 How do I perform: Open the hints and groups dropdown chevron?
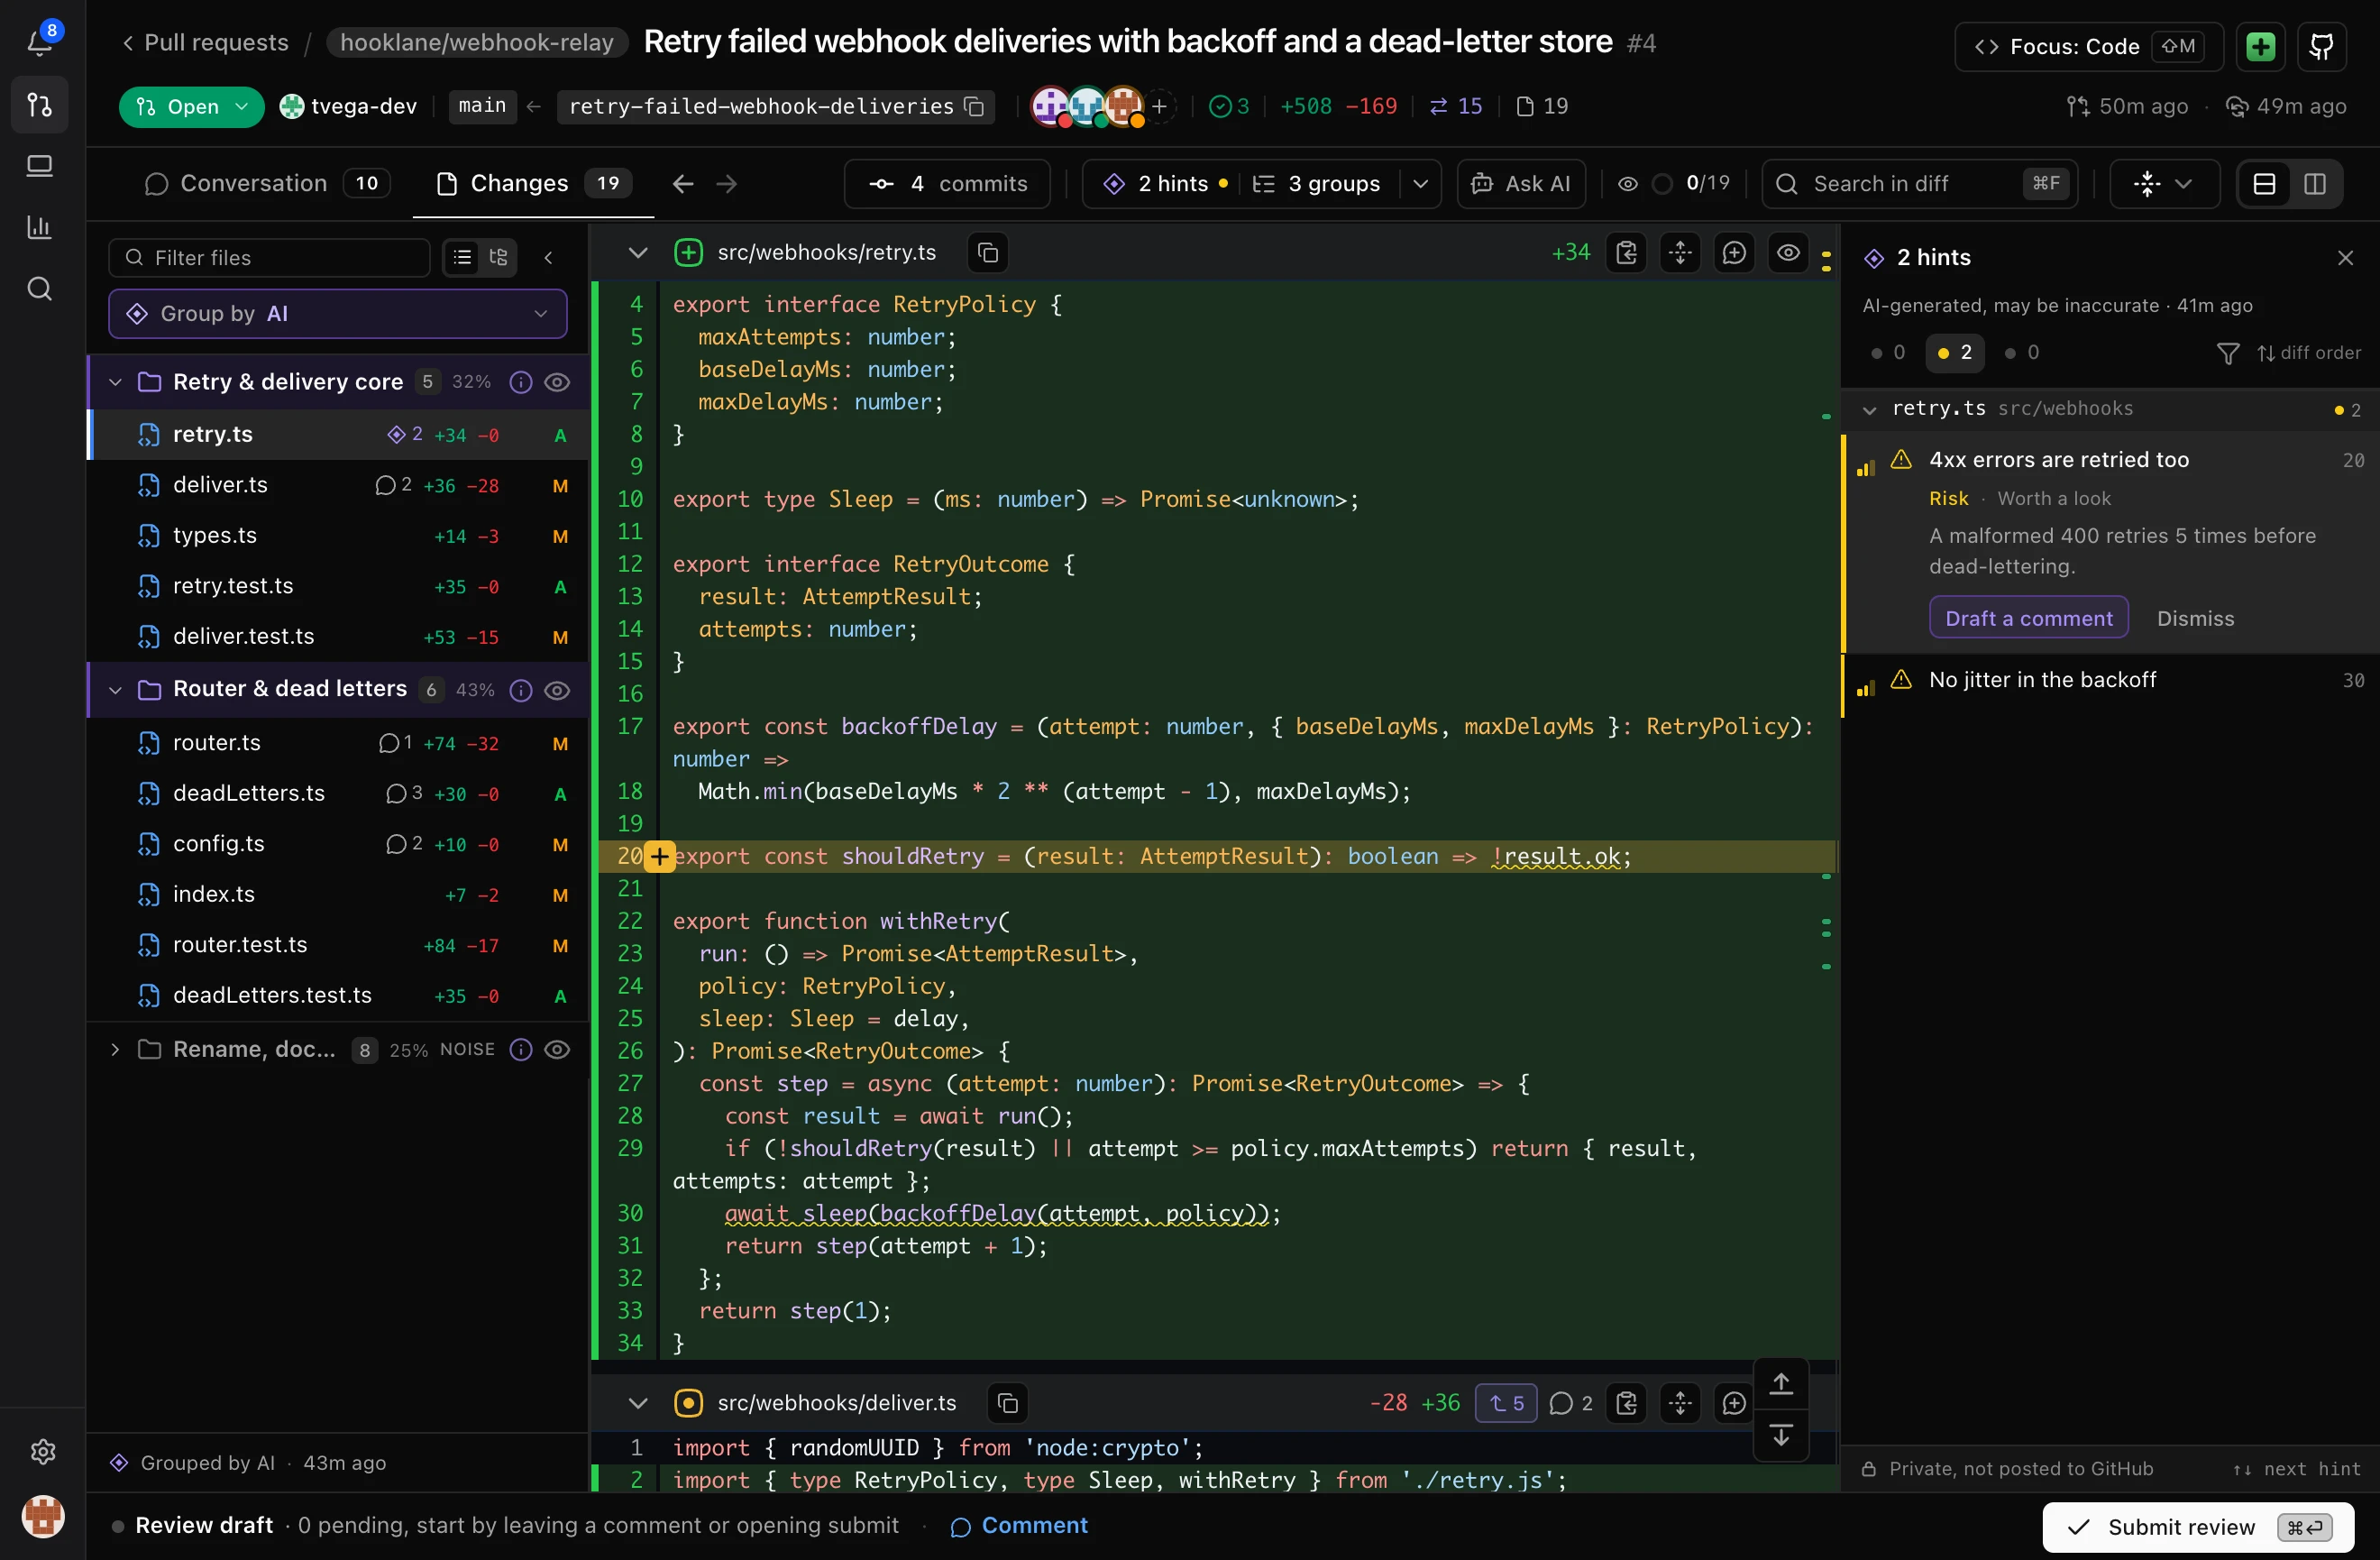(1420, 184)
